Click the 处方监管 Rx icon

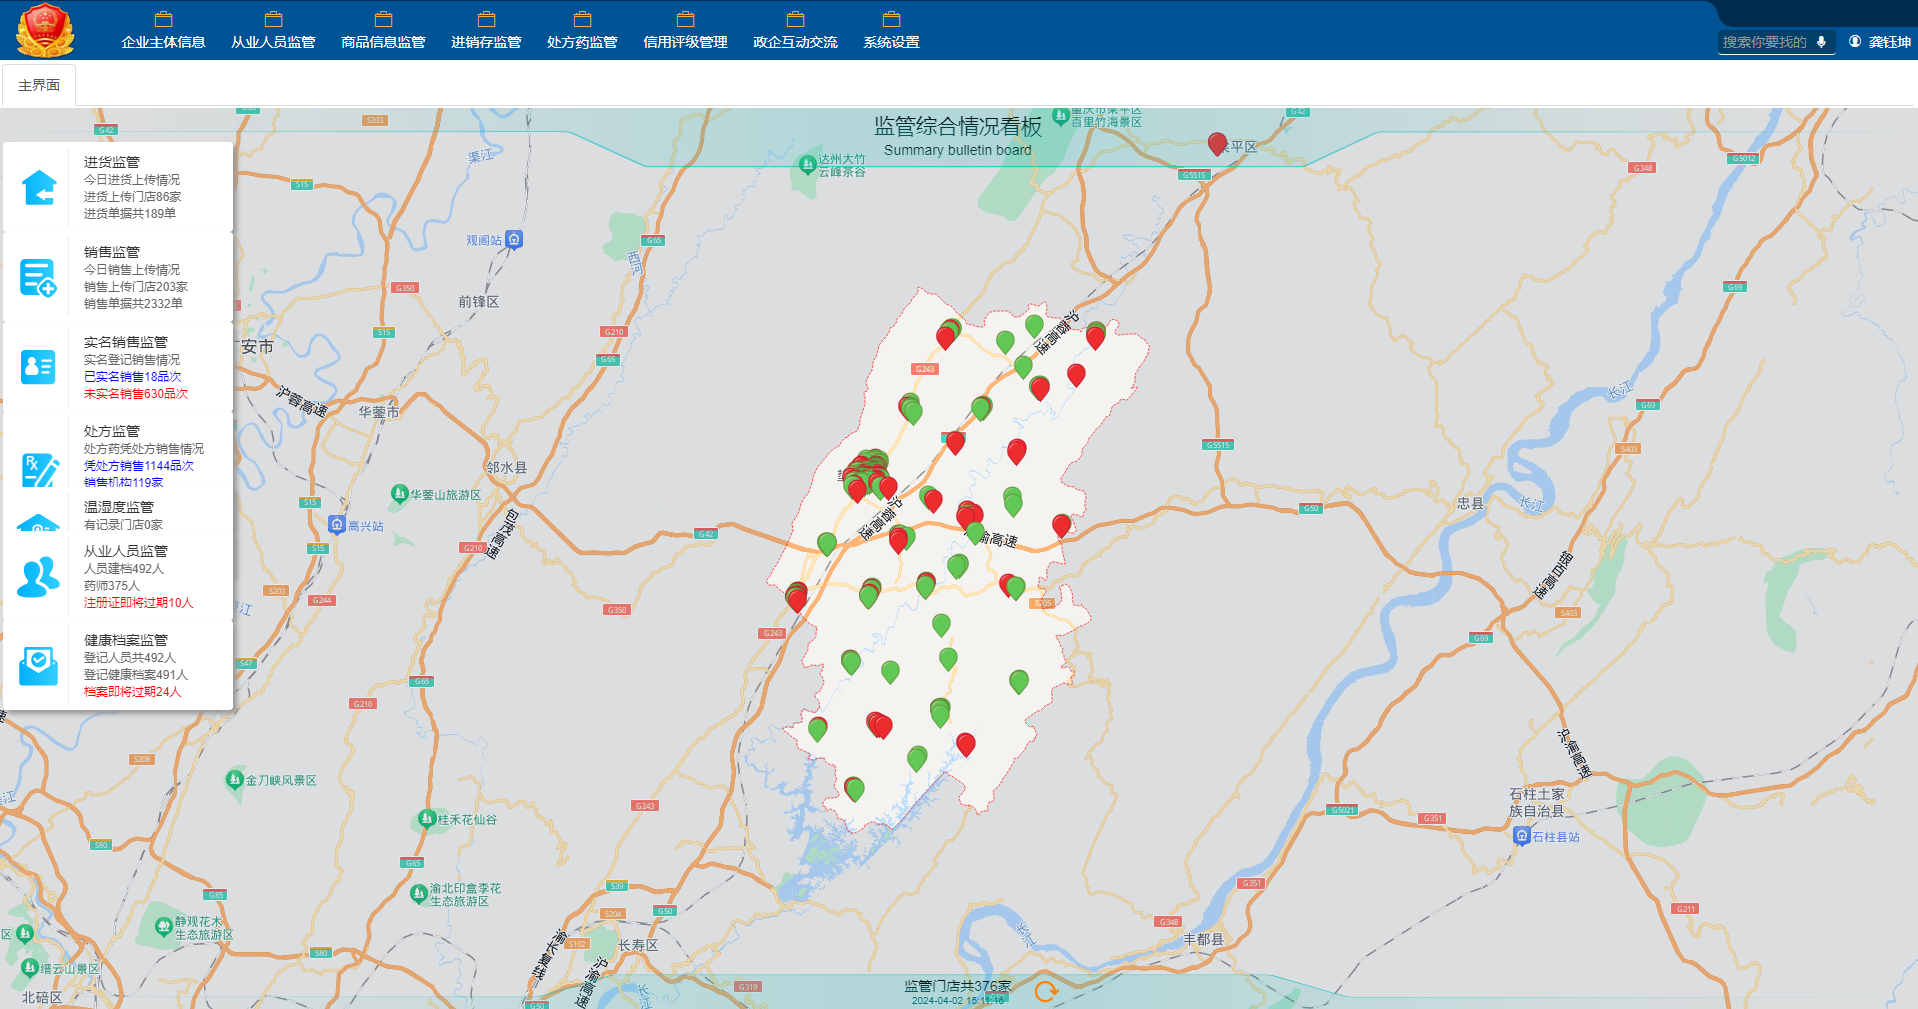point(40,469)
